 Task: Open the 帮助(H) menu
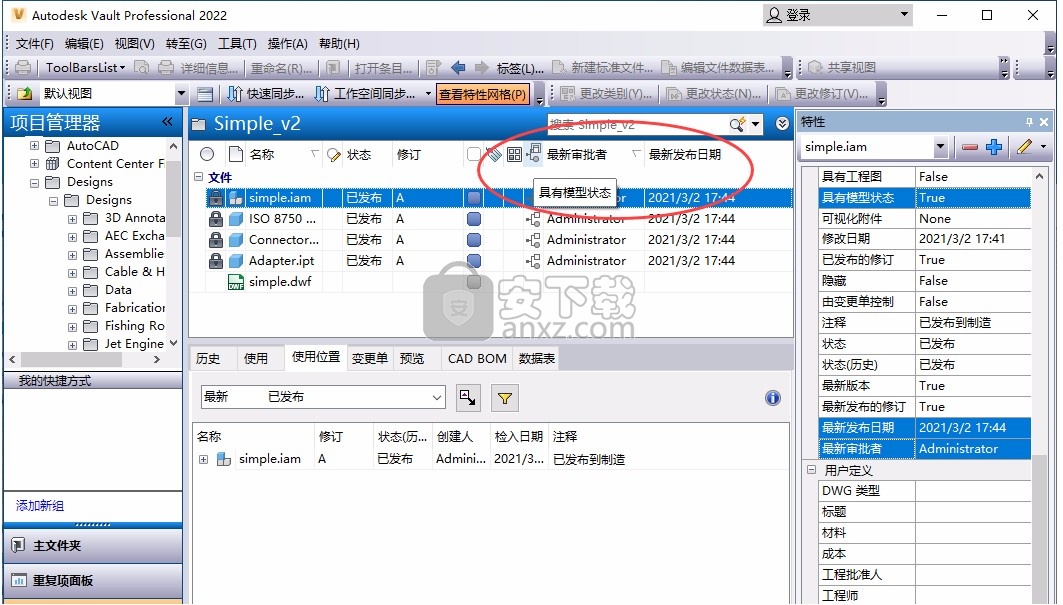339,43
